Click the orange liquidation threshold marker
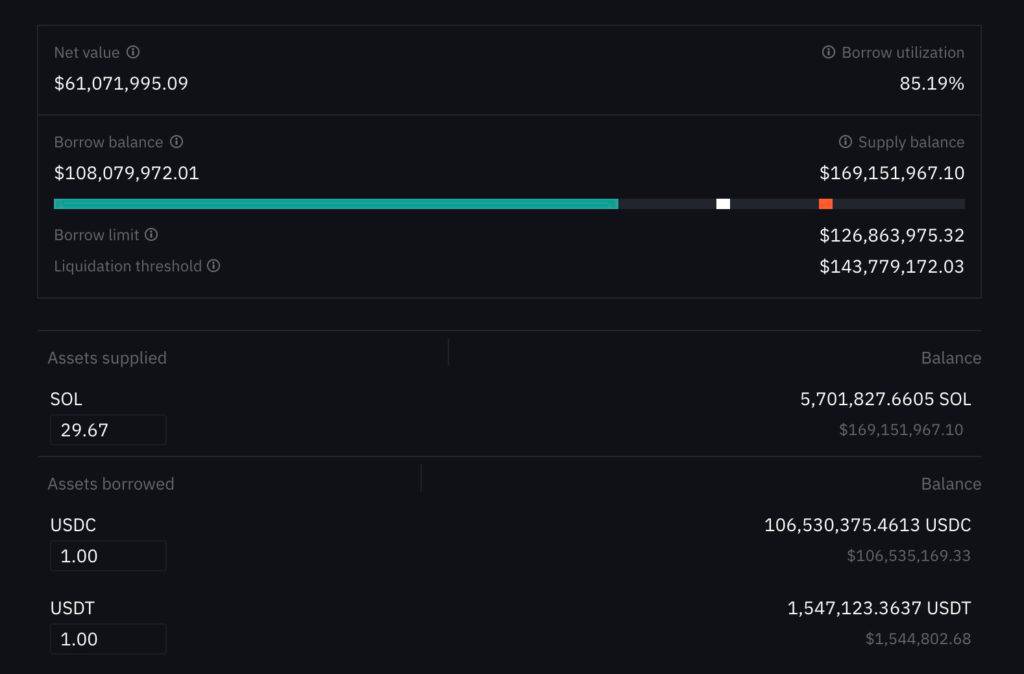 click(825, 204)
